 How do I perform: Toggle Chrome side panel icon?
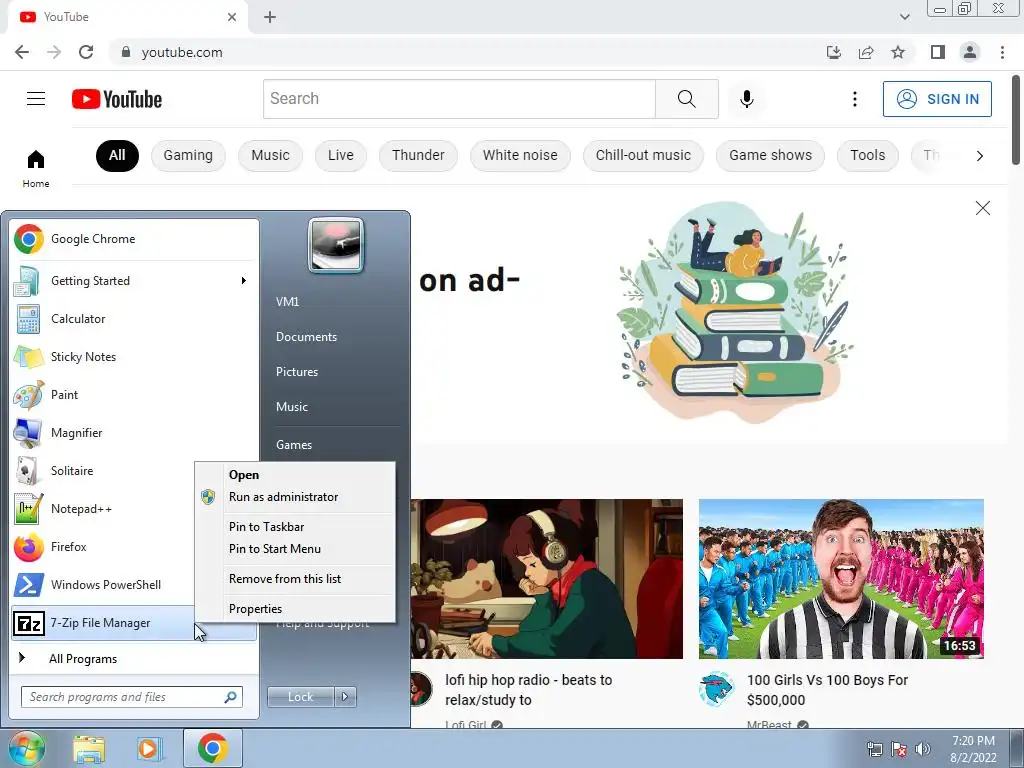(938, 52)
